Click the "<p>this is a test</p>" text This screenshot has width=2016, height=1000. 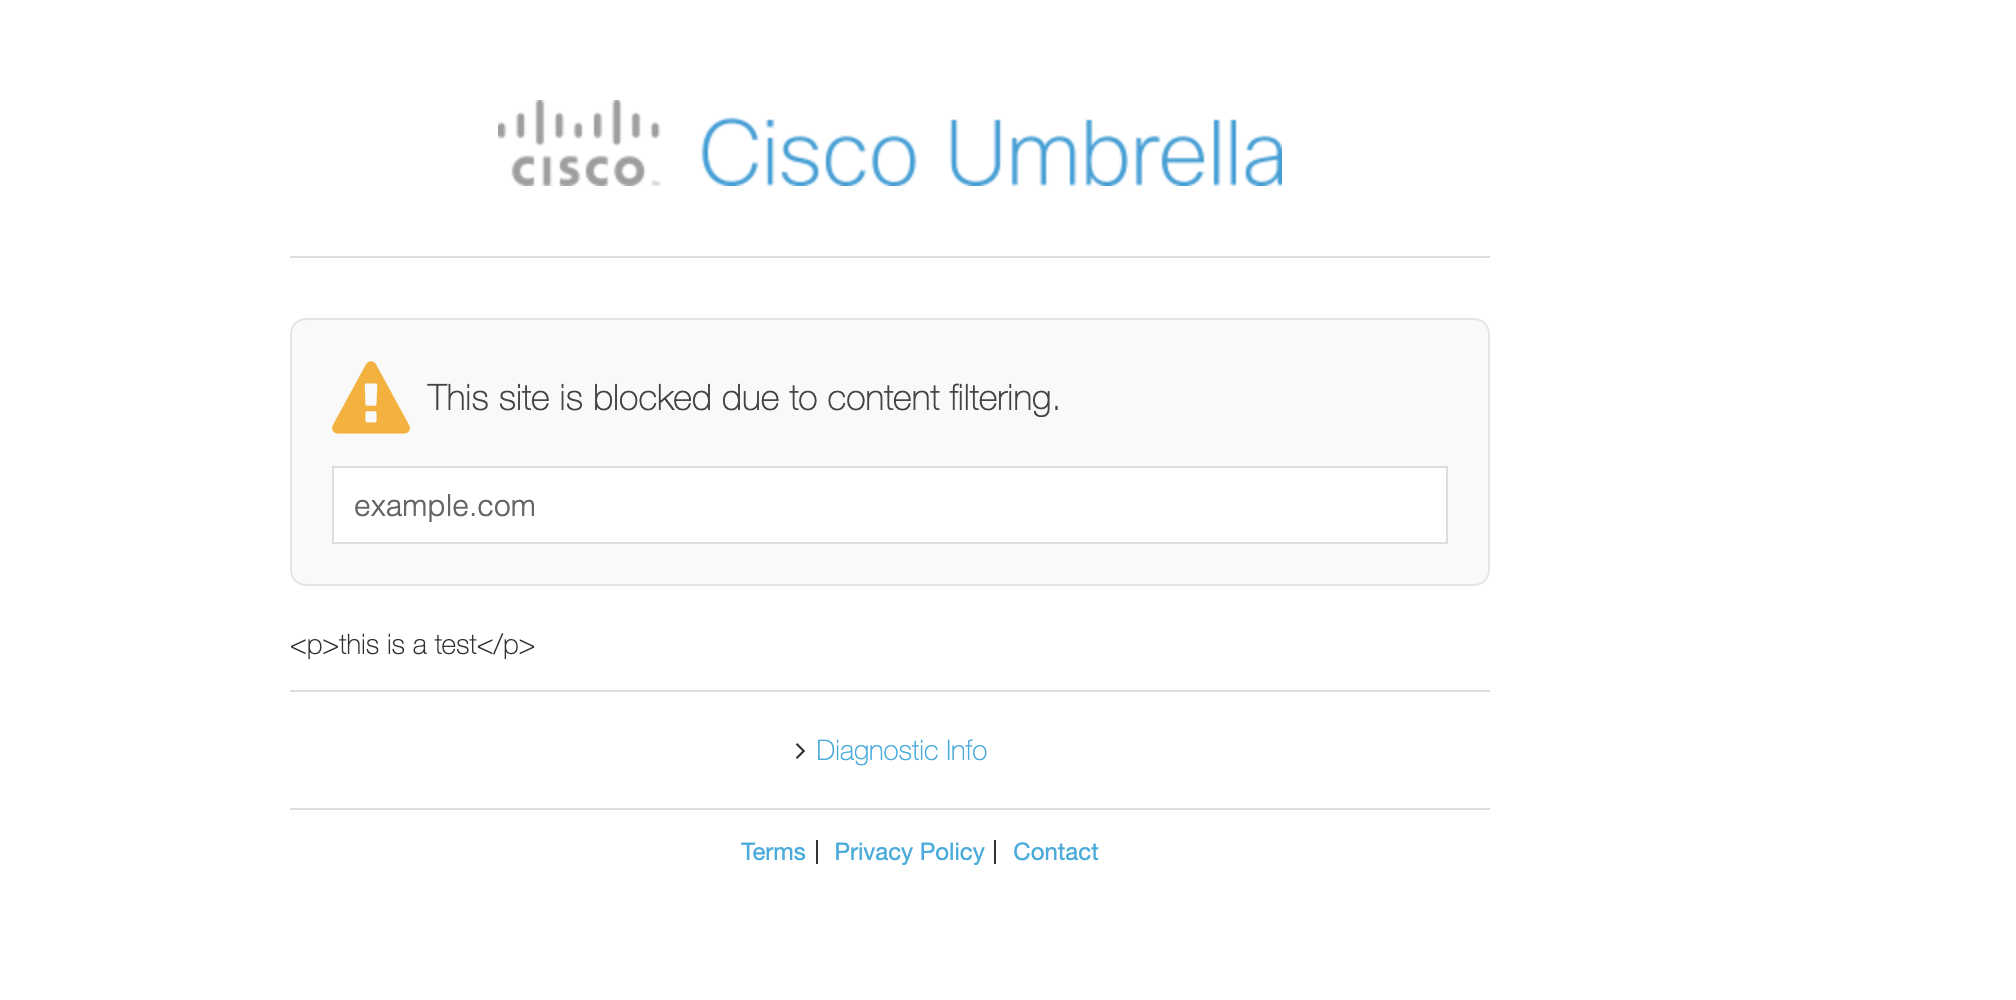point(412,645)
